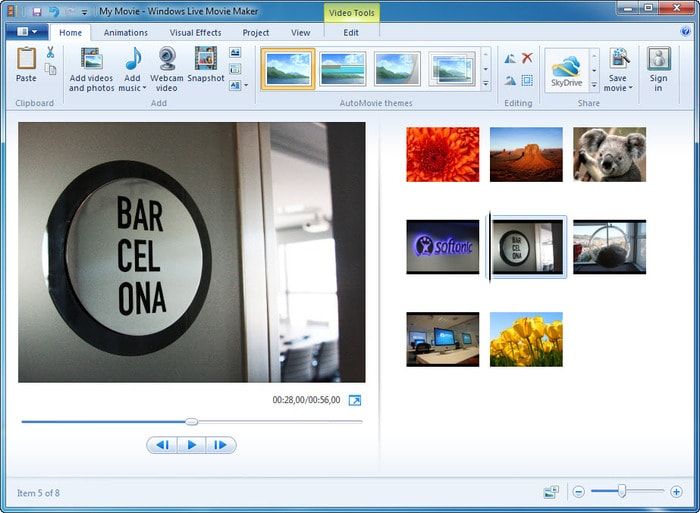Open the Save movie dropdown
The width and height of the screenshot is (700, 513).
pos(618,70)
